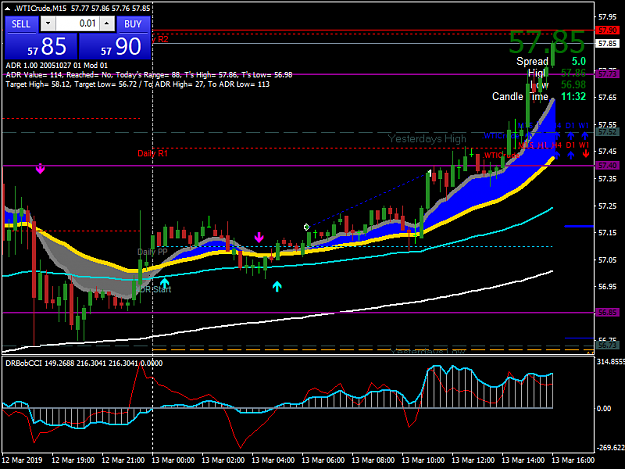Click the Spread label text
Viewport: 625px width, 469px height.
tap(532, 61)
